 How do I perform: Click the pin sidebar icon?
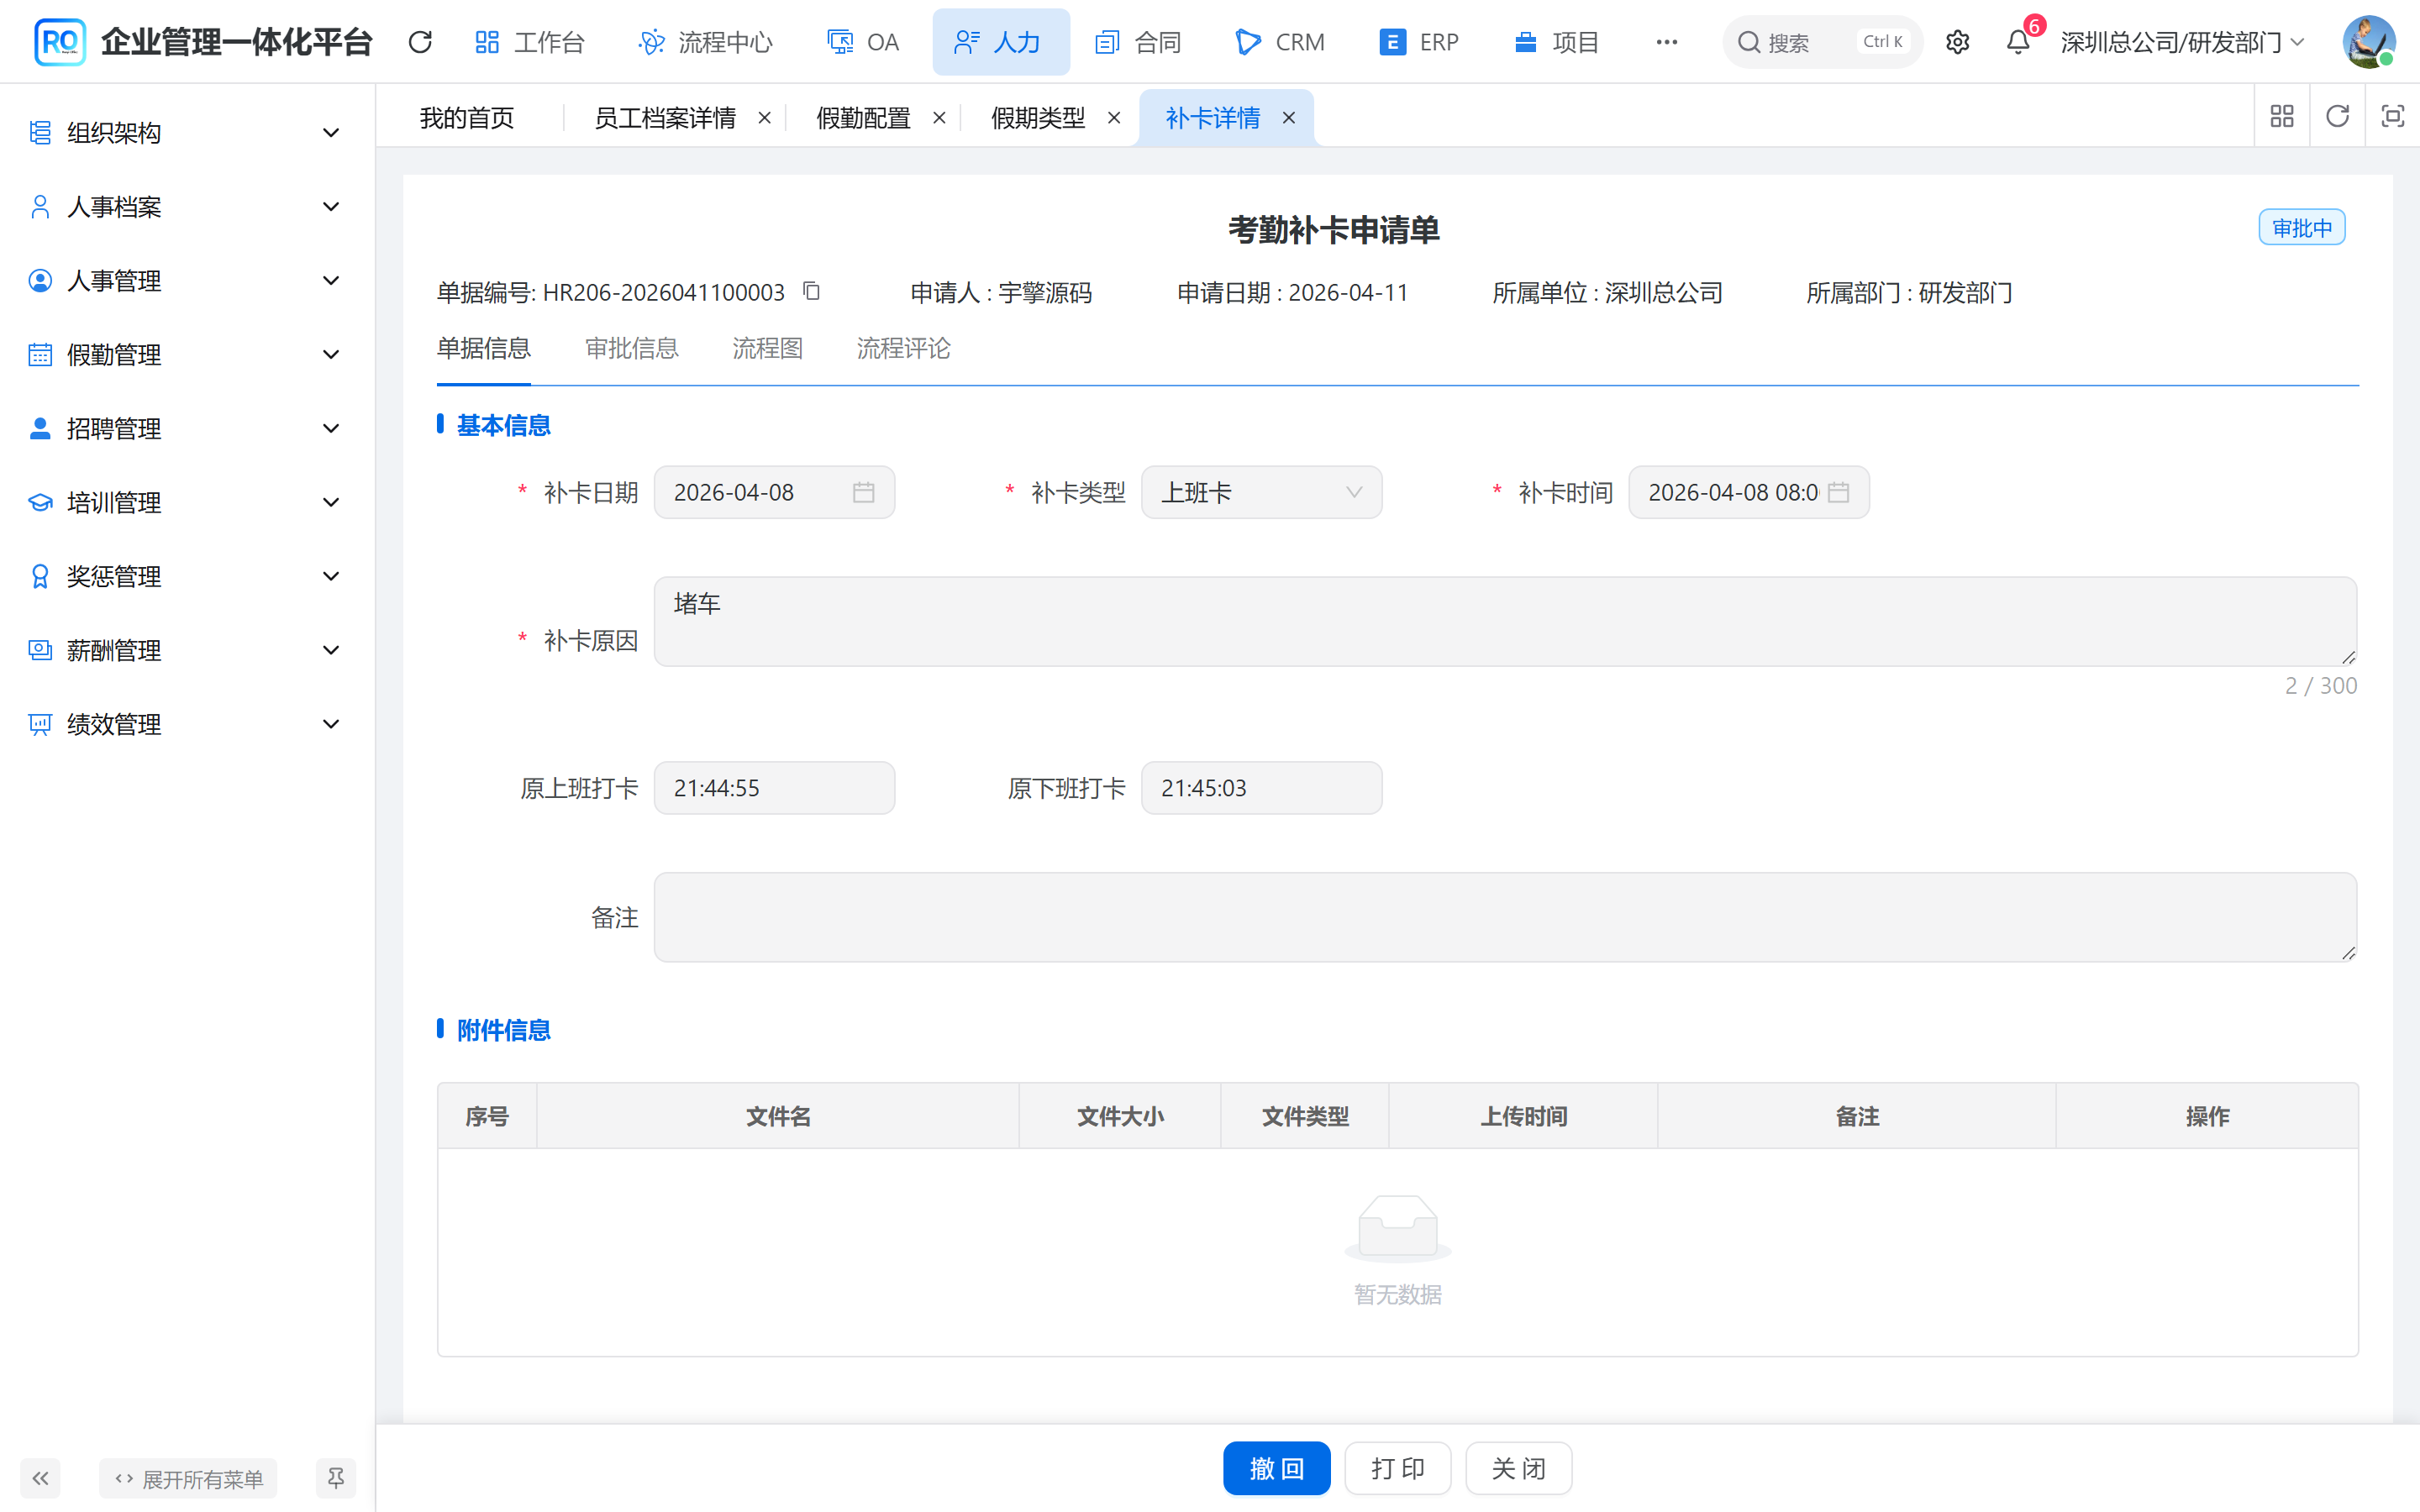coord(336,1478)
